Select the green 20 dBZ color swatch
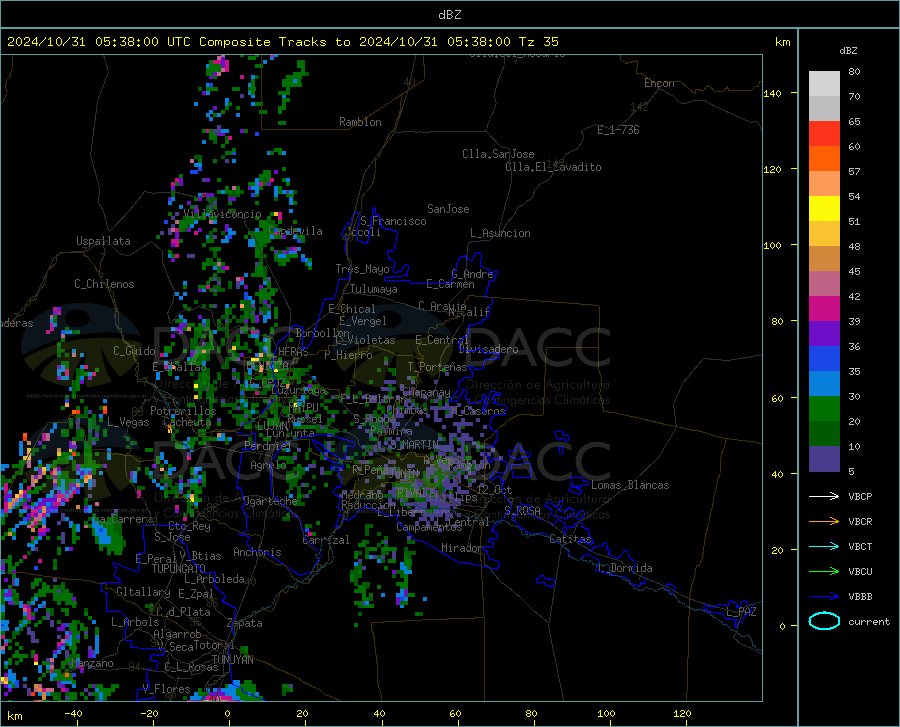 824,409
